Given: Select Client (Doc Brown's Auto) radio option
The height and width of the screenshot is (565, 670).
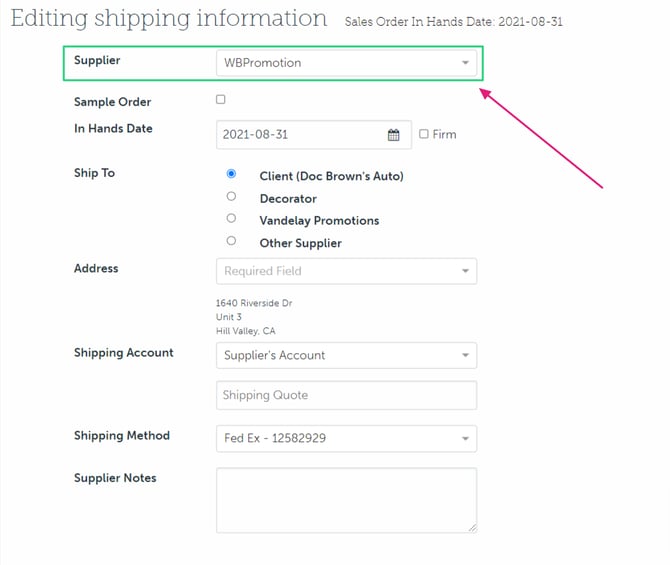Looking at the screenshot, I should pyautogui.click(x=231, y=174).
